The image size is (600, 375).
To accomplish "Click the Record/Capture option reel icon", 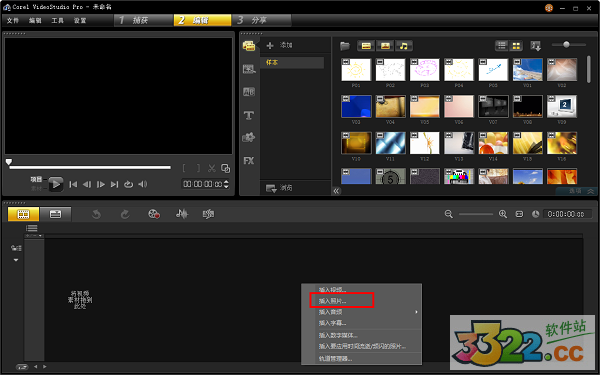I will (x=154, y=214).
